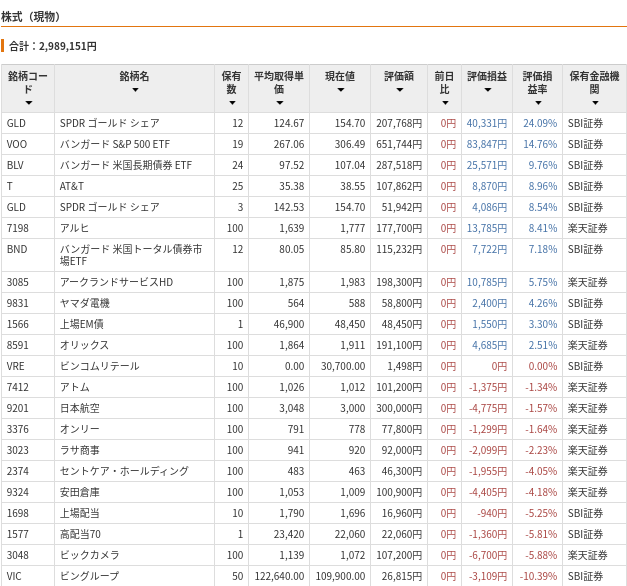Click the 株式(現物) section heading
The height and width of the screenshot is (586, 627).
pos(30,17)
